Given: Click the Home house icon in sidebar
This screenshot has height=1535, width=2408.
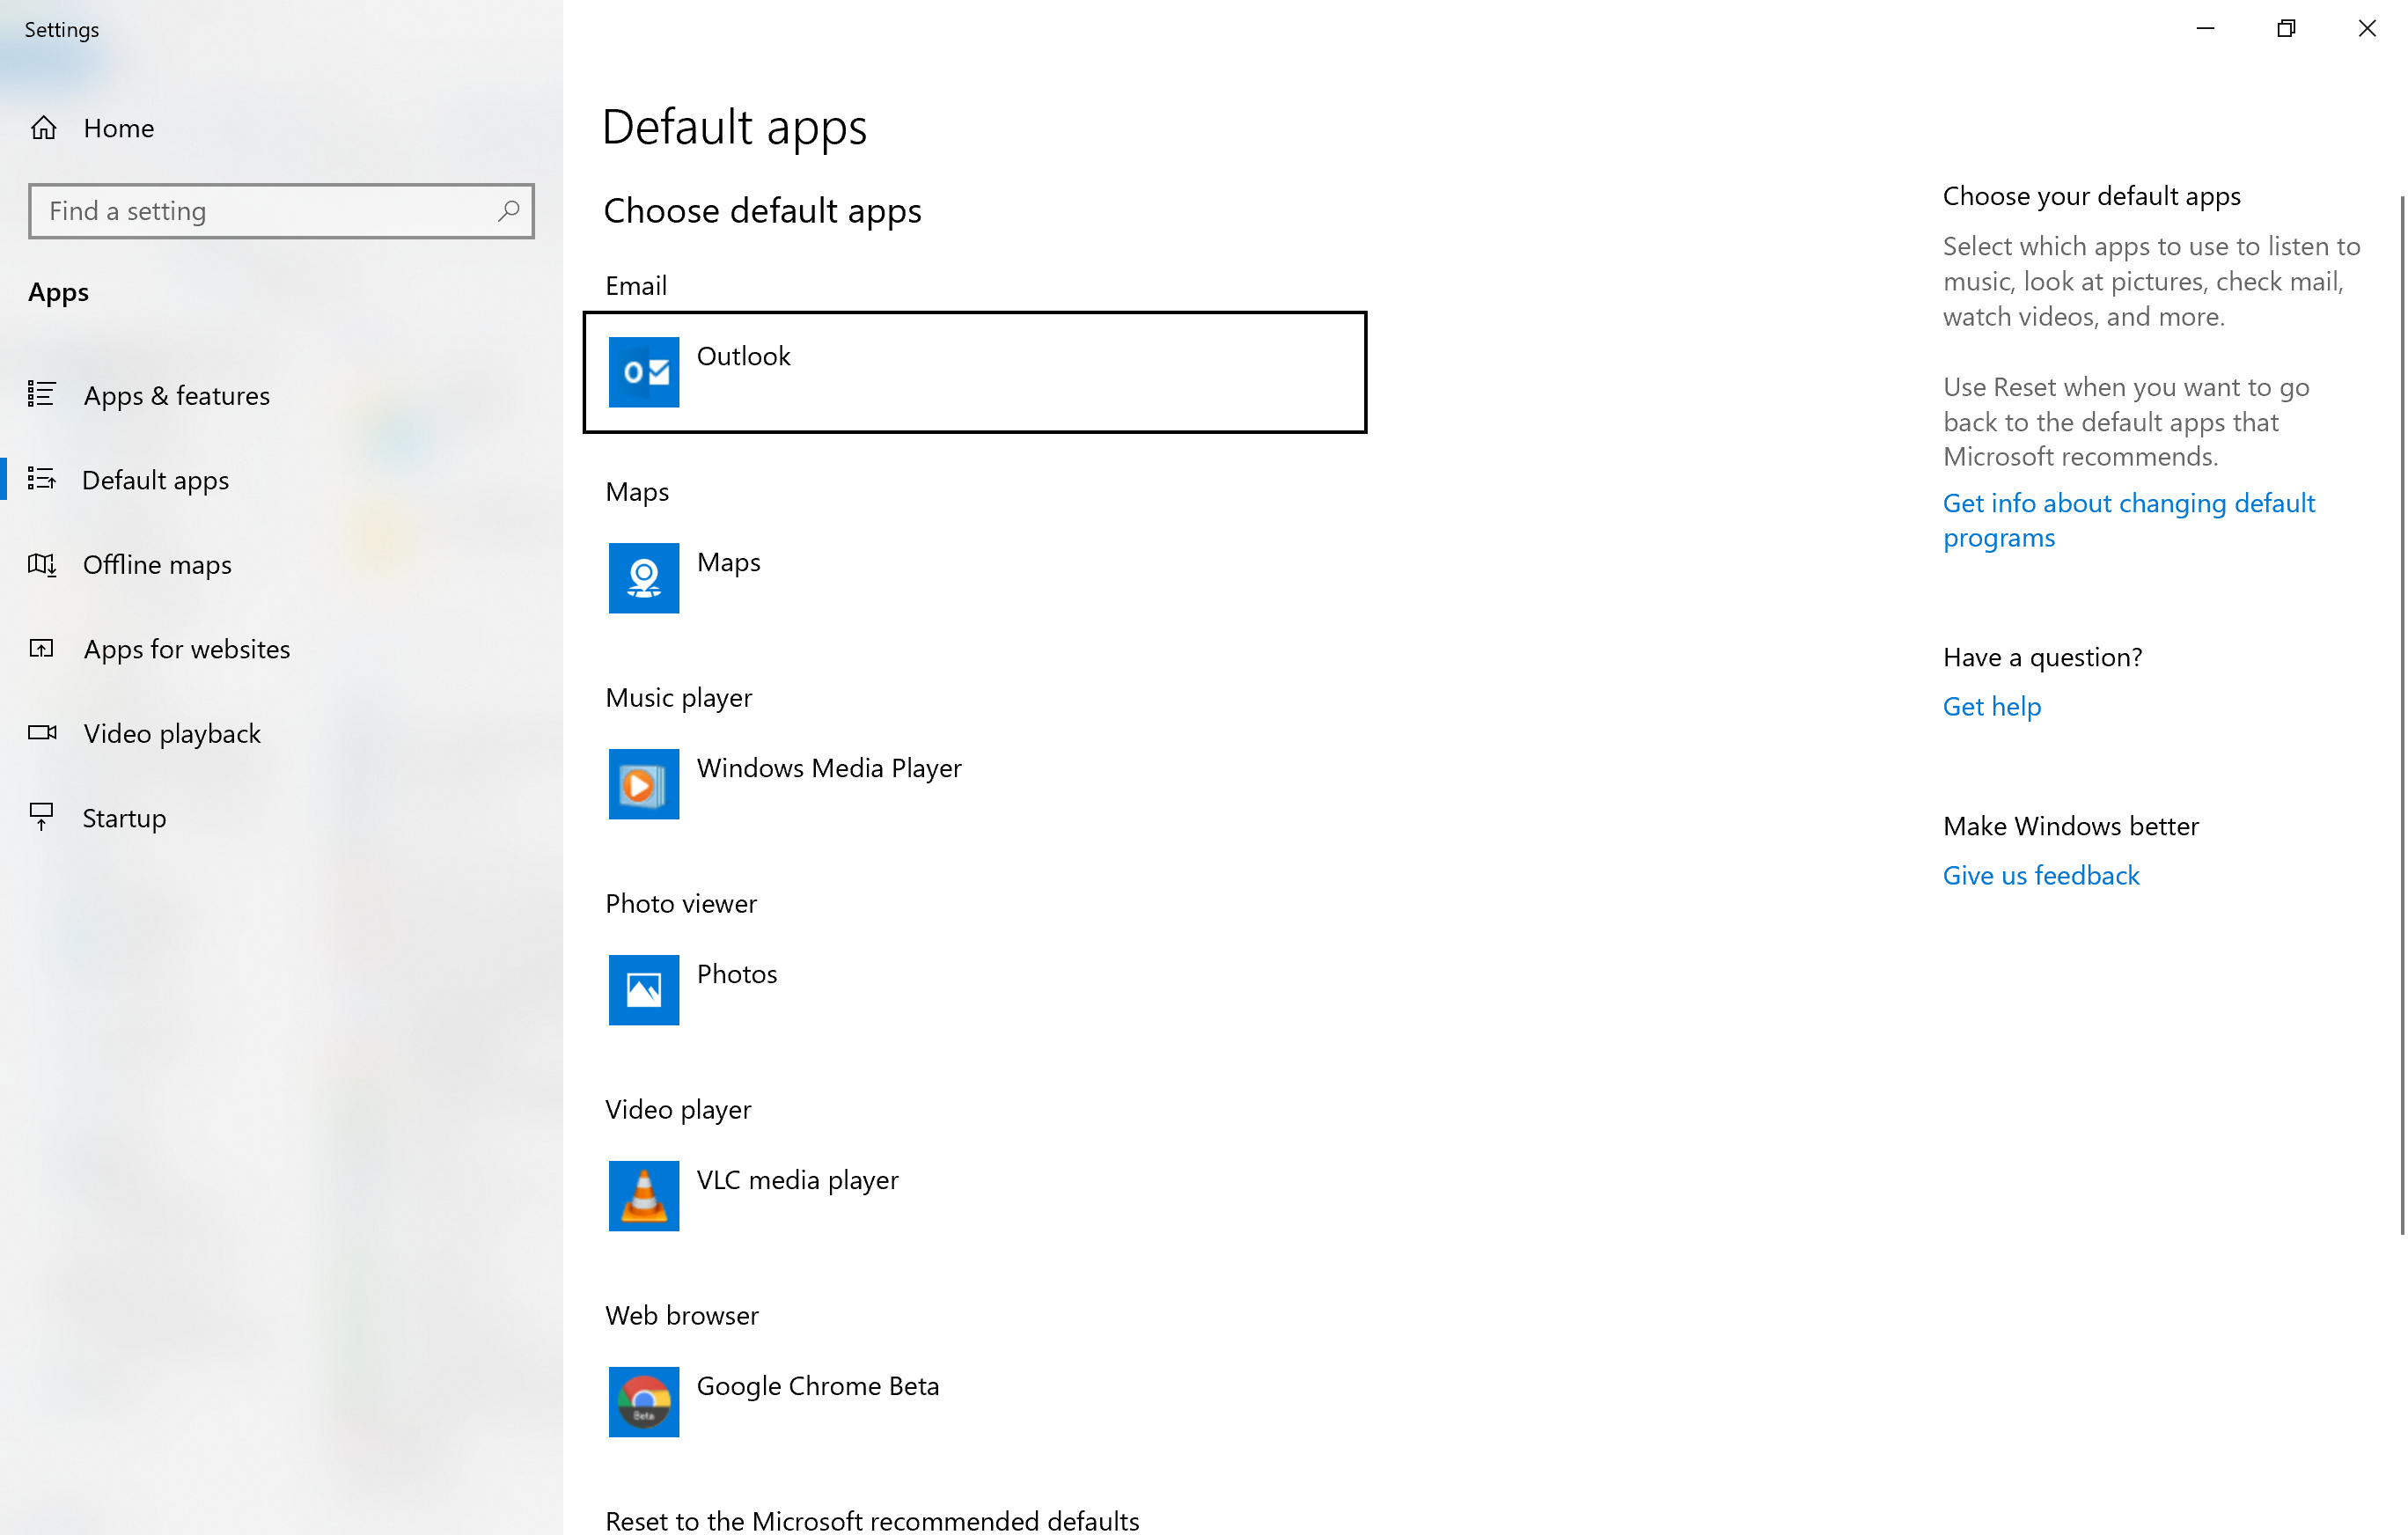Looking at the screenshot, I should point(43,128).
